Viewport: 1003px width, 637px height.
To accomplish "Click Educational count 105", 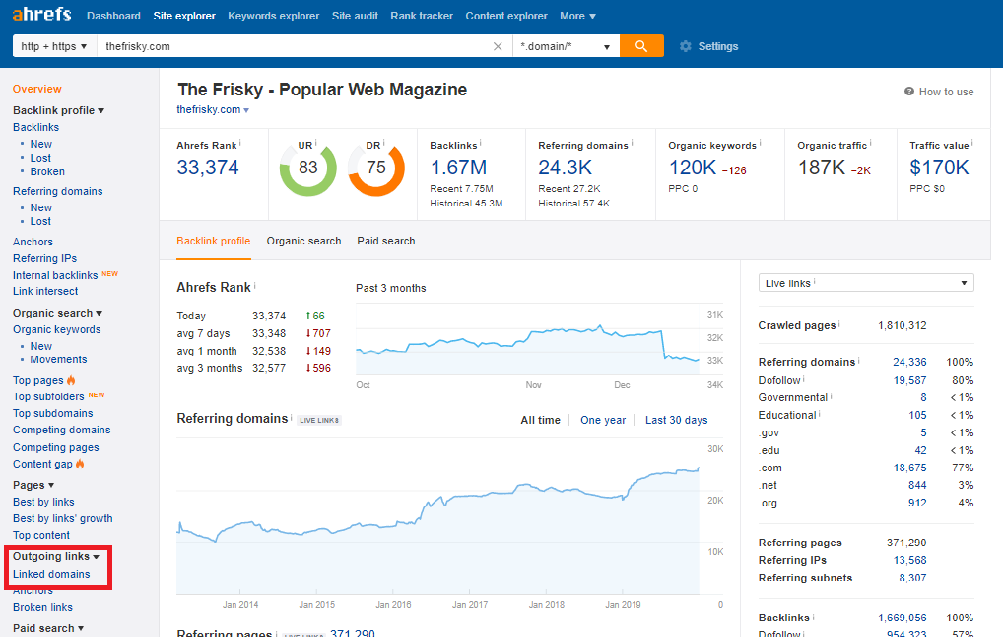I will coord(917,415).
